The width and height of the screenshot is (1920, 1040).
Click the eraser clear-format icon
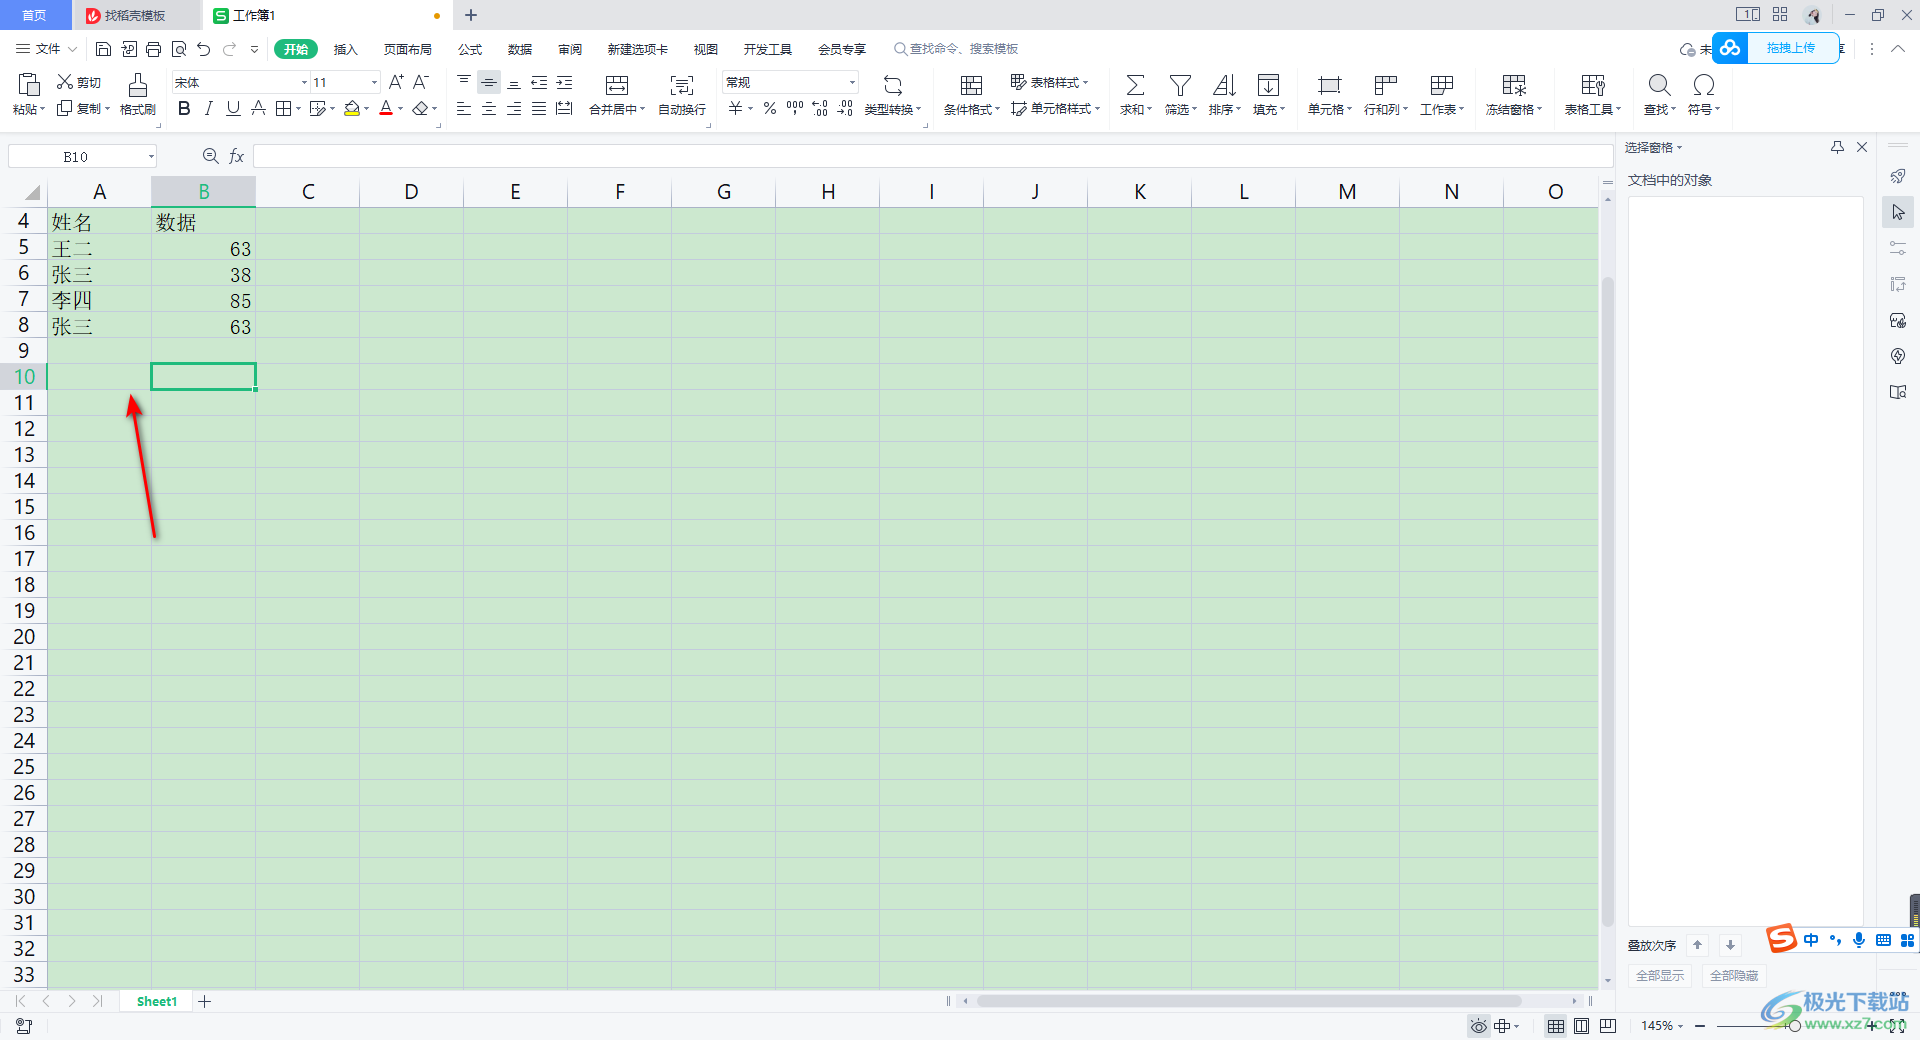click(x=421, y=109)
